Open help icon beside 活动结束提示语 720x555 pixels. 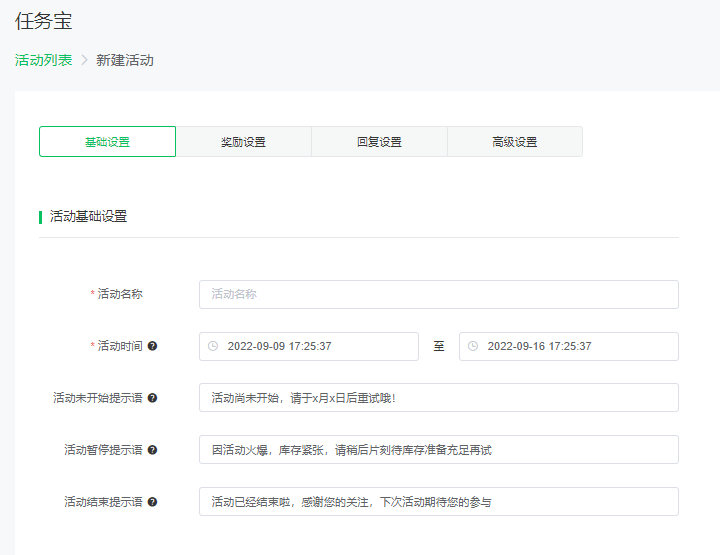click(x=152, y=502)
